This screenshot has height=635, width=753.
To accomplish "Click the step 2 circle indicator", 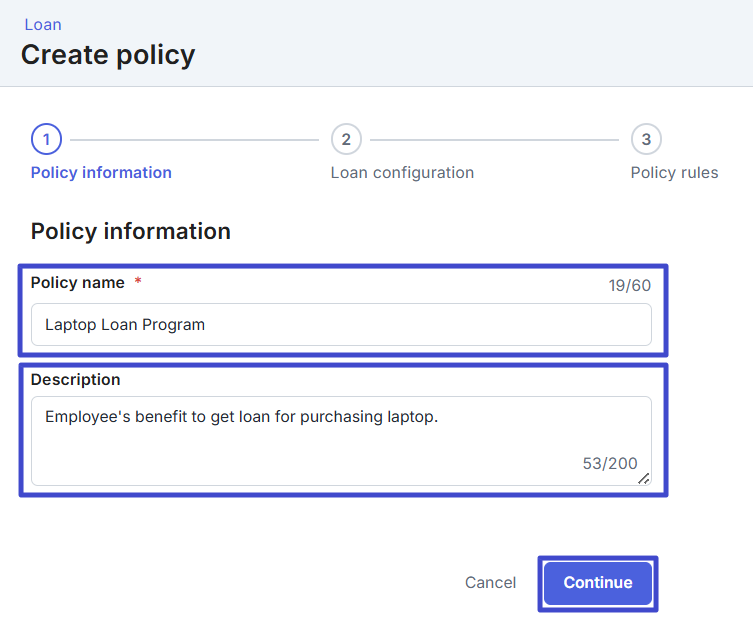I will pos(346,139).
